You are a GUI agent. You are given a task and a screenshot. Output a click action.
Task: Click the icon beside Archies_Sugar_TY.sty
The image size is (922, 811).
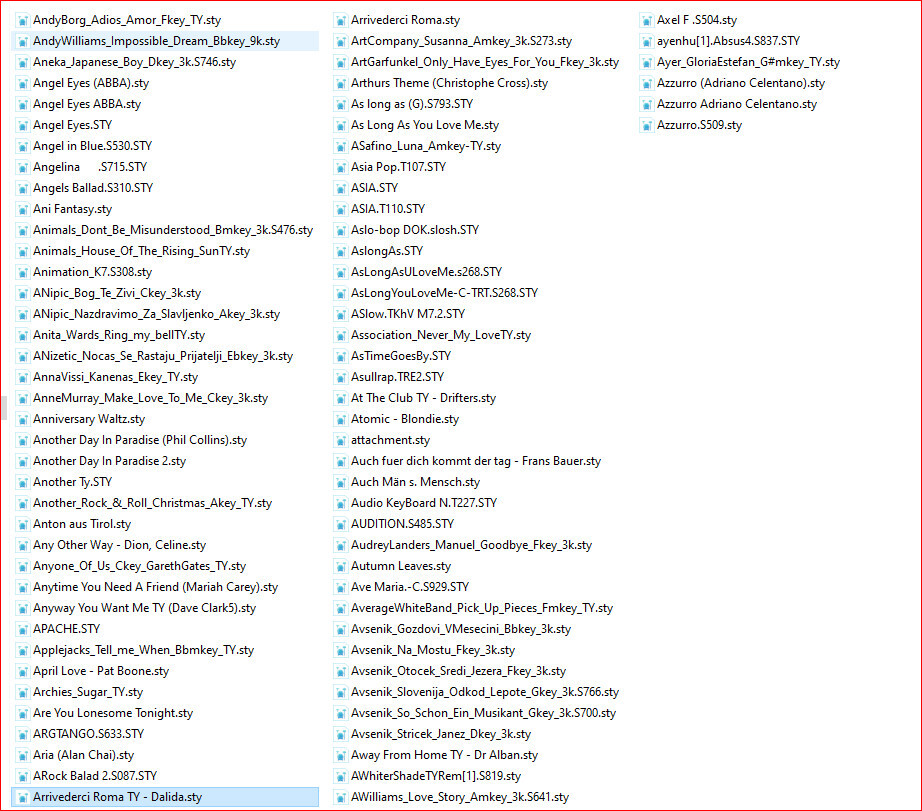(x=22, y=692)
